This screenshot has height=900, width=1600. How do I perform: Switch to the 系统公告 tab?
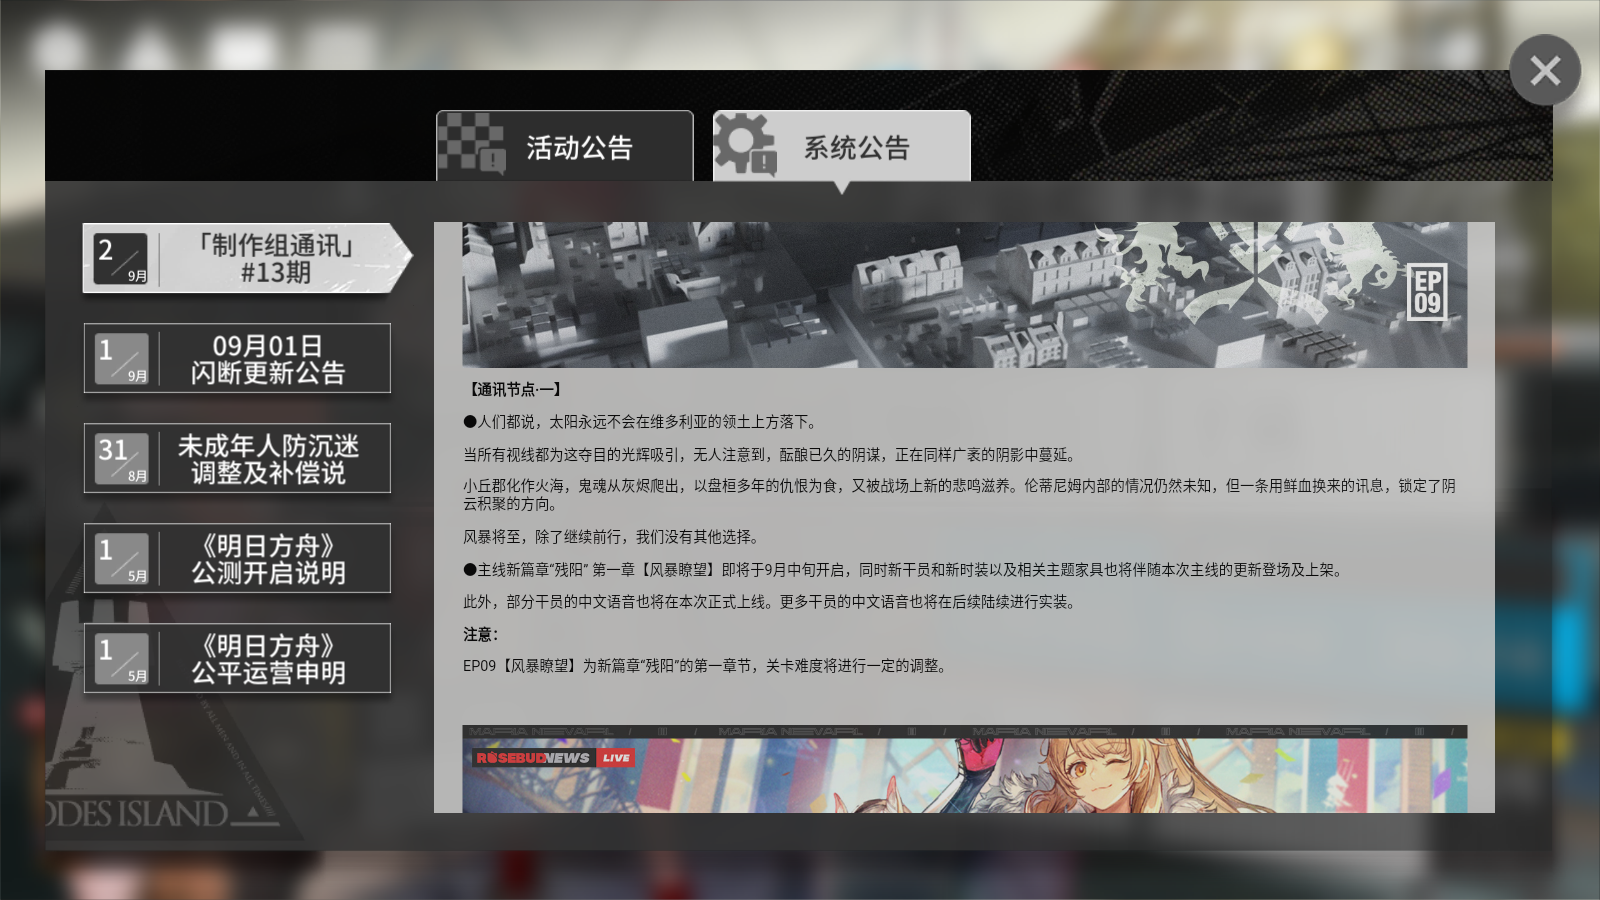tap(842, 146)
